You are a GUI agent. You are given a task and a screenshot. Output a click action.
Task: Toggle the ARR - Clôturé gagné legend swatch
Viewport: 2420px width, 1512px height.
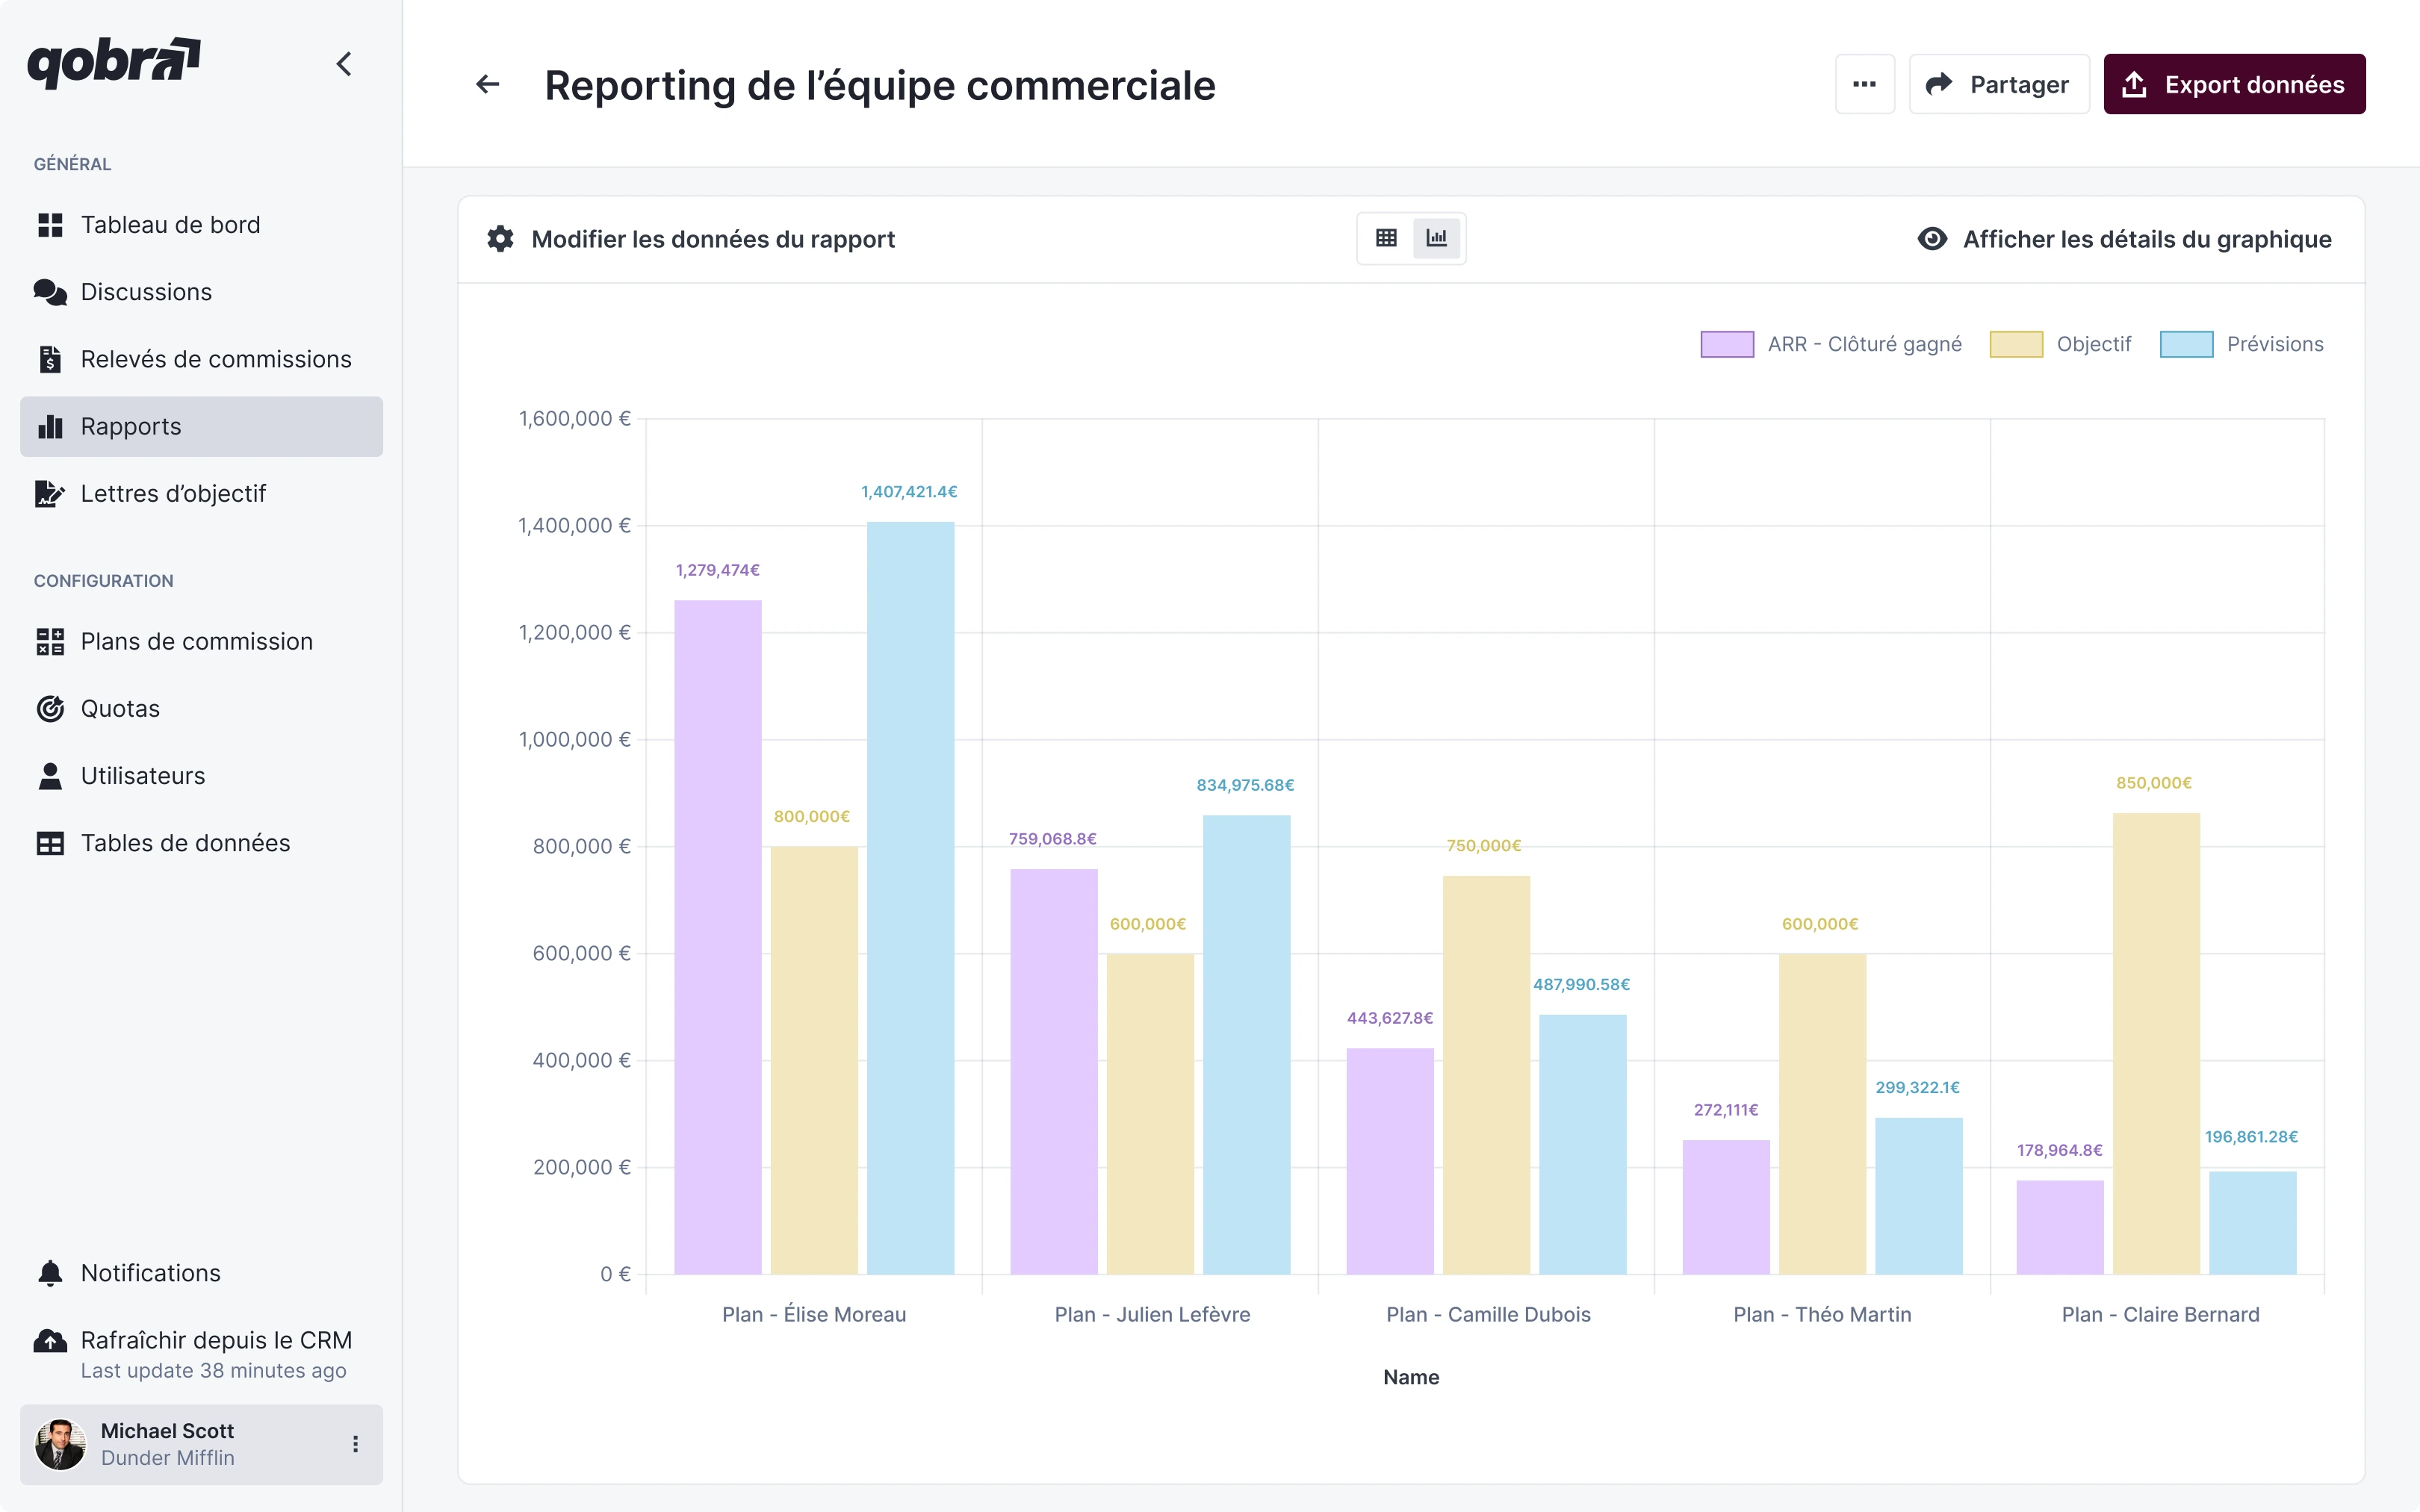point(1726,344)
